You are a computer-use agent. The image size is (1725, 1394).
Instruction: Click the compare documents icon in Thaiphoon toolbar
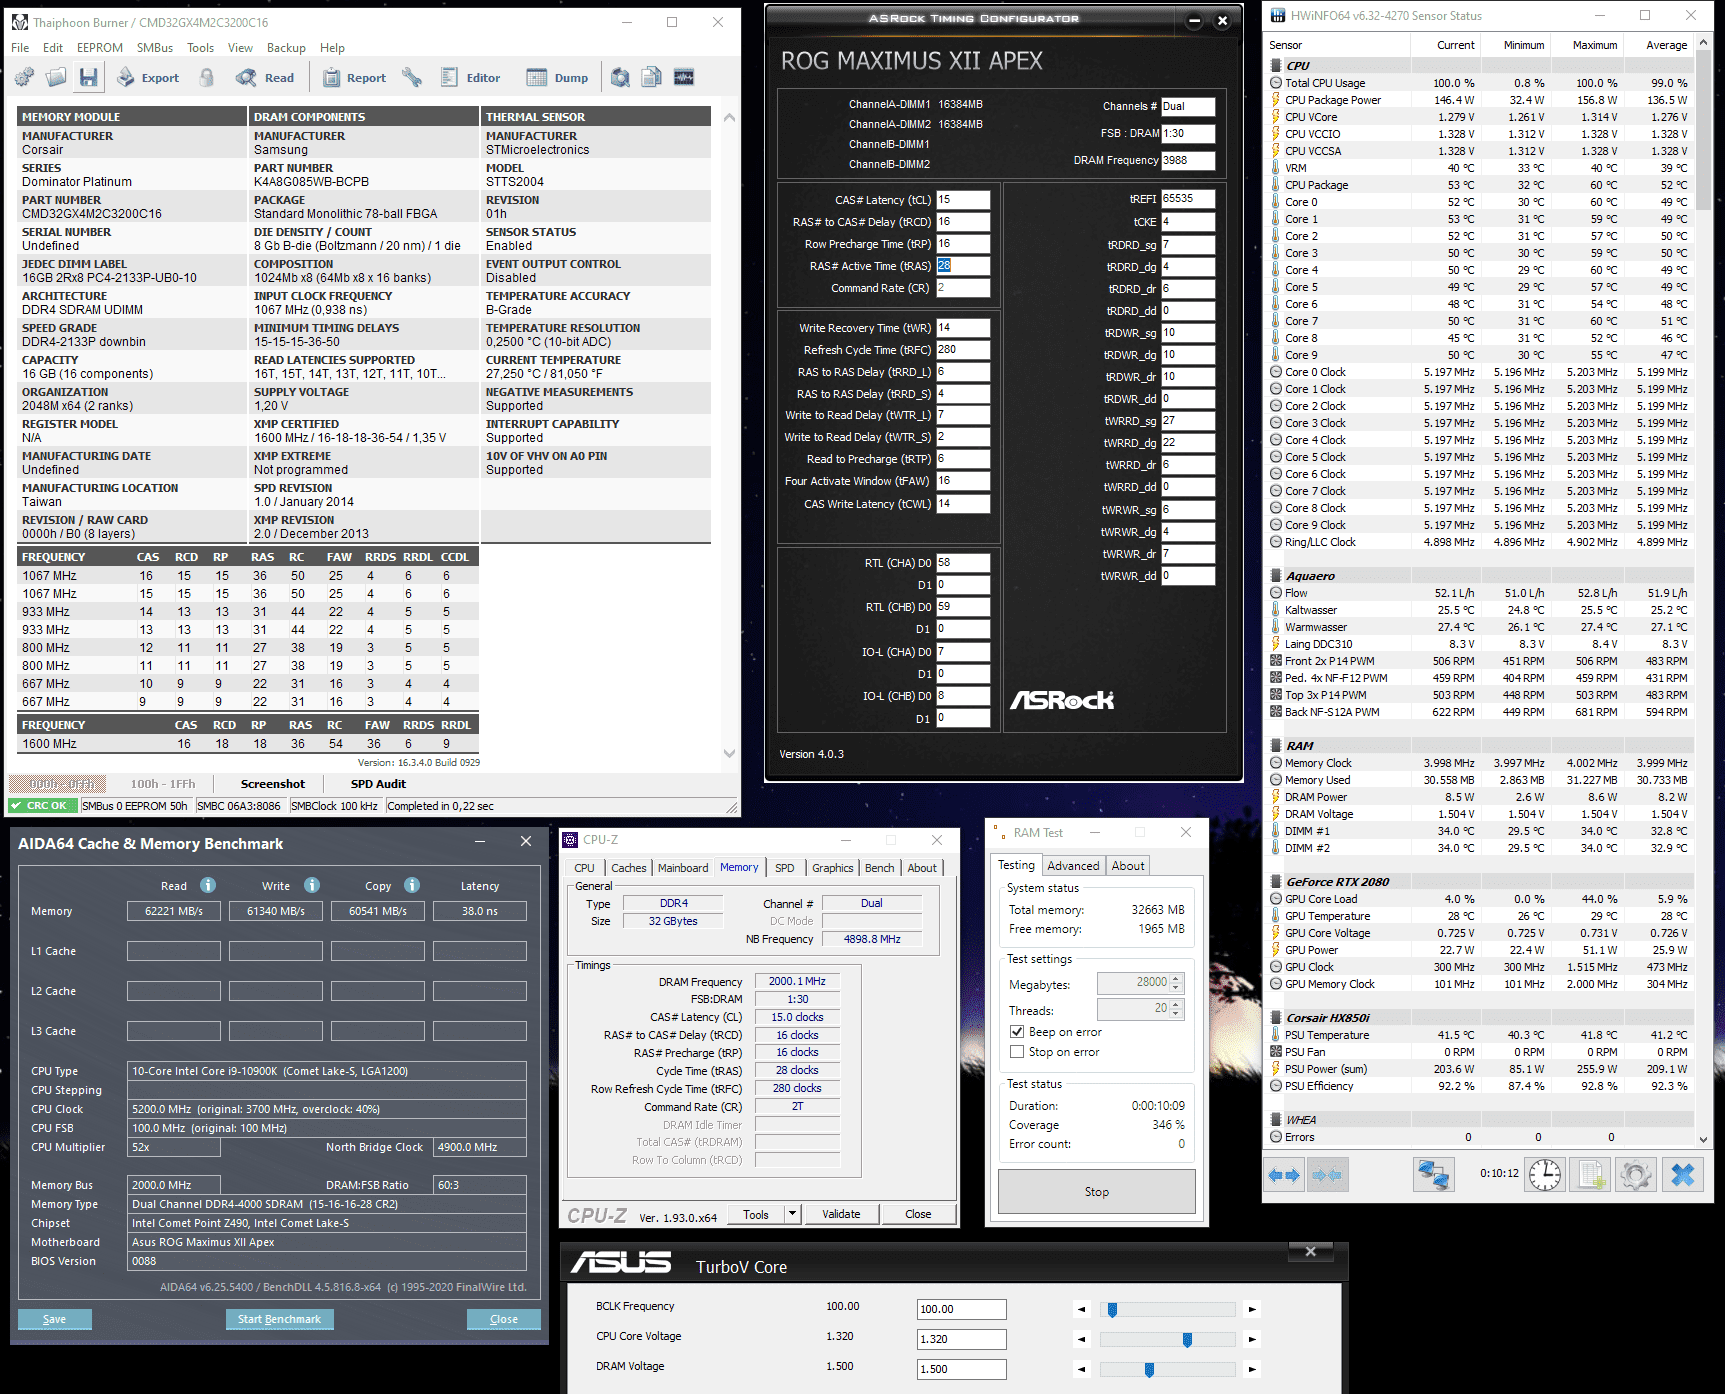[x=652, y=77]
